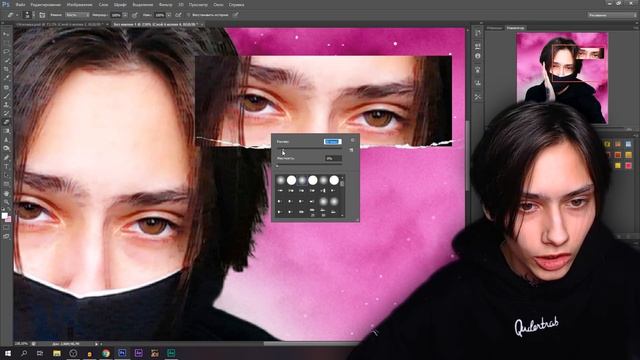This screenshot has height=360, width=640.
Task: Open the opacity slider arrow
Action: point(125,15)
